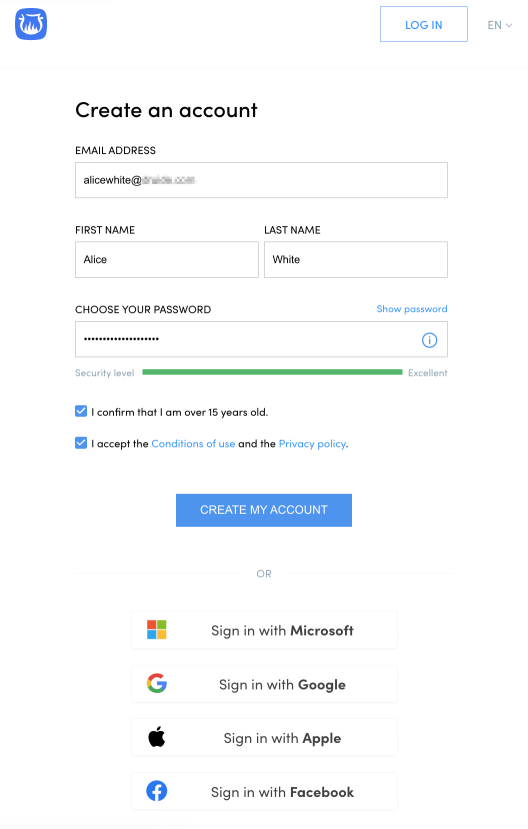The image size is (528, 829).
Task: Click the green security level bar
Action: click(272, 372)
